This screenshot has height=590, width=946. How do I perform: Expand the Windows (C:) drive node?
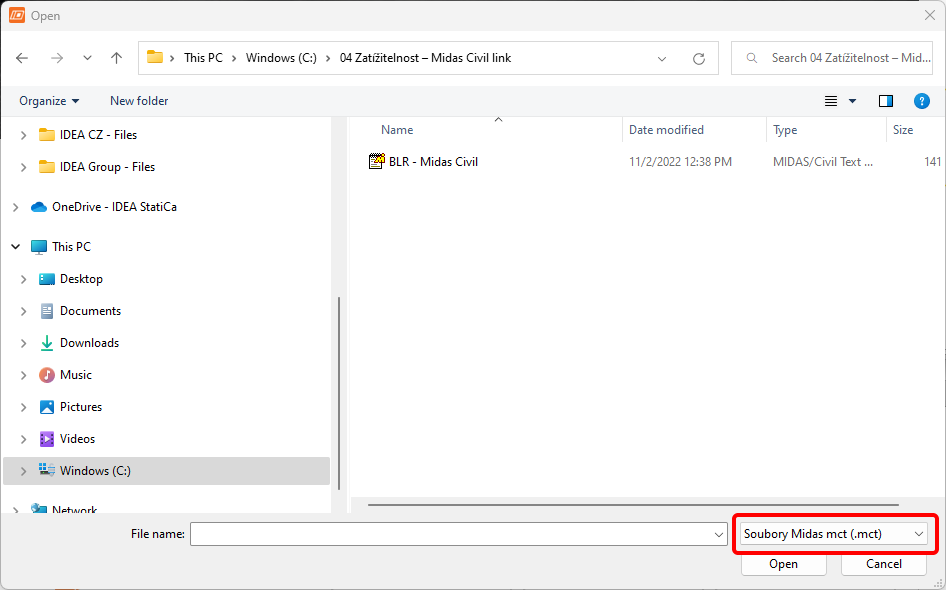click(x=24, y=471)
